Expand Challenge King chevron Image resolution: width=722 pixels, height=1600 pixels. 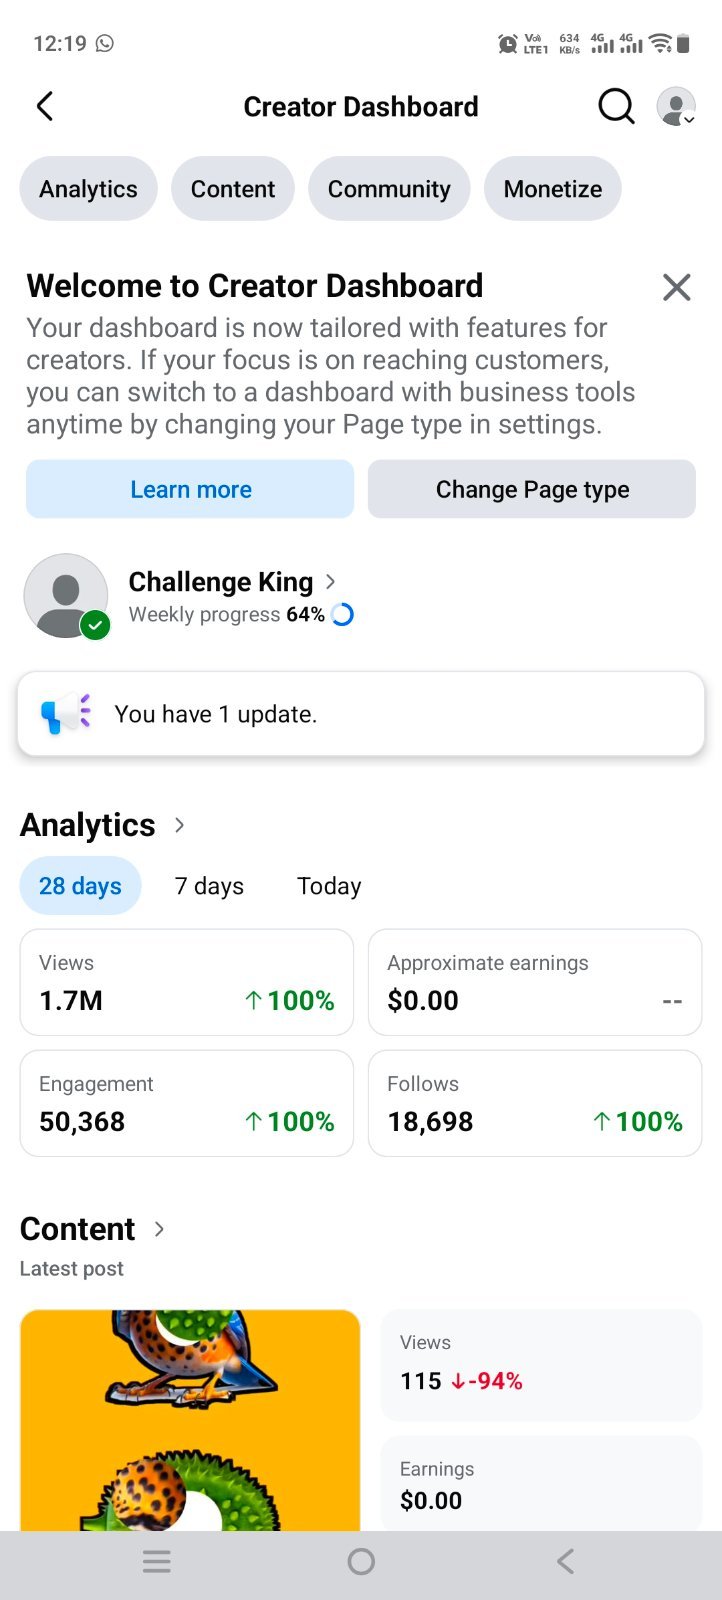[x=331, y=581]
